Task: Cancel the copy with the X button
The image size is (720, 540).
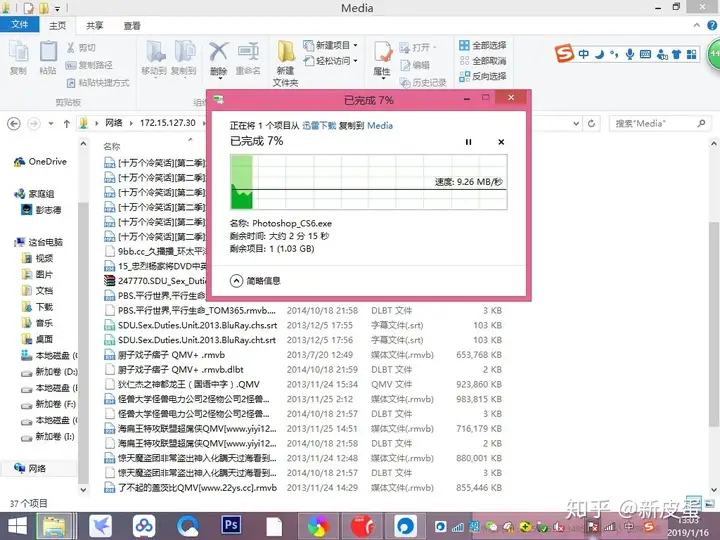Action: (x=501, y=142)
